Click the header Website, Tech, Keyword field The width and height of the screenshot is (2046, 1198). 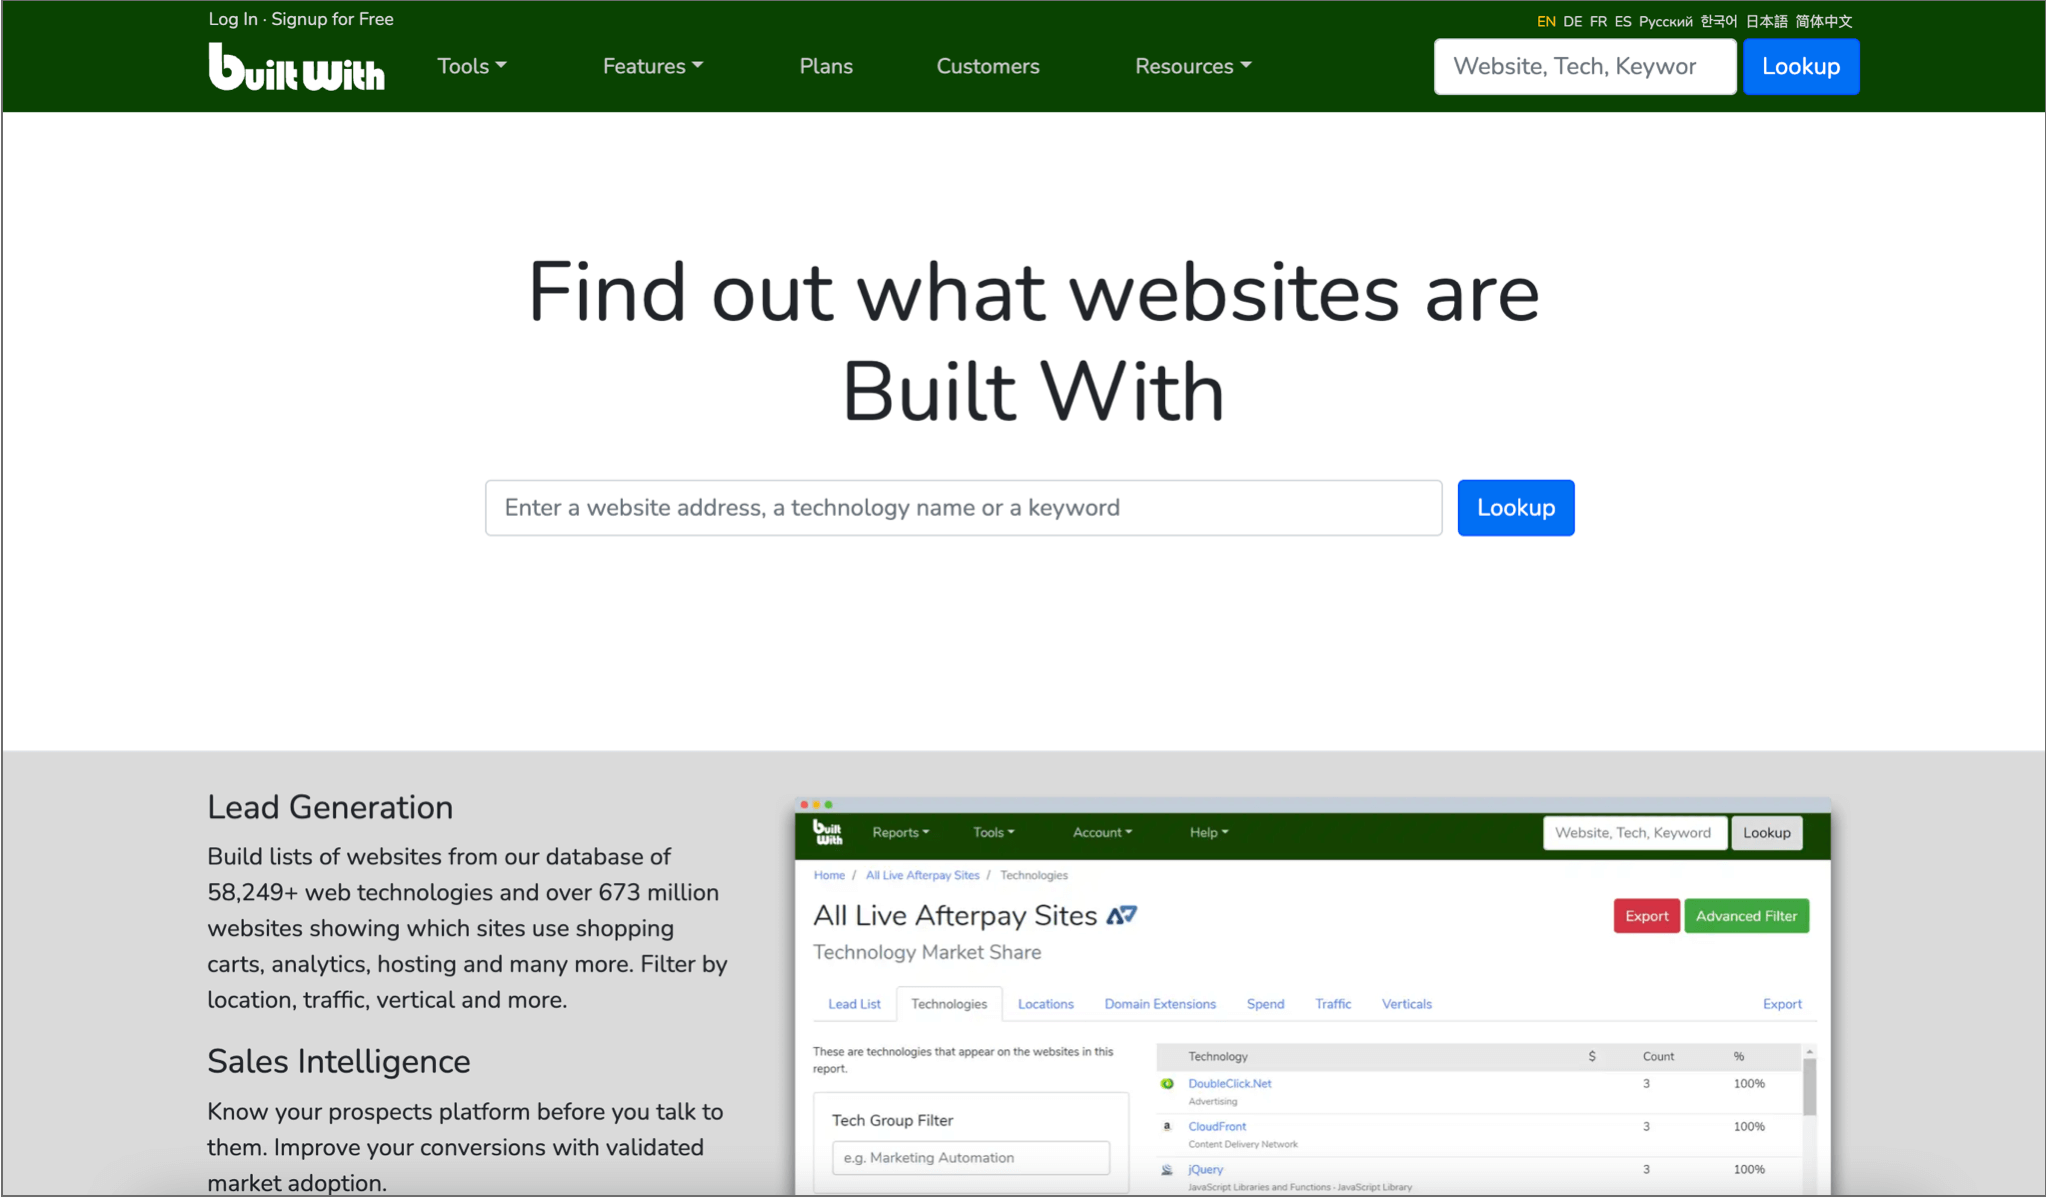[1583, 67]
